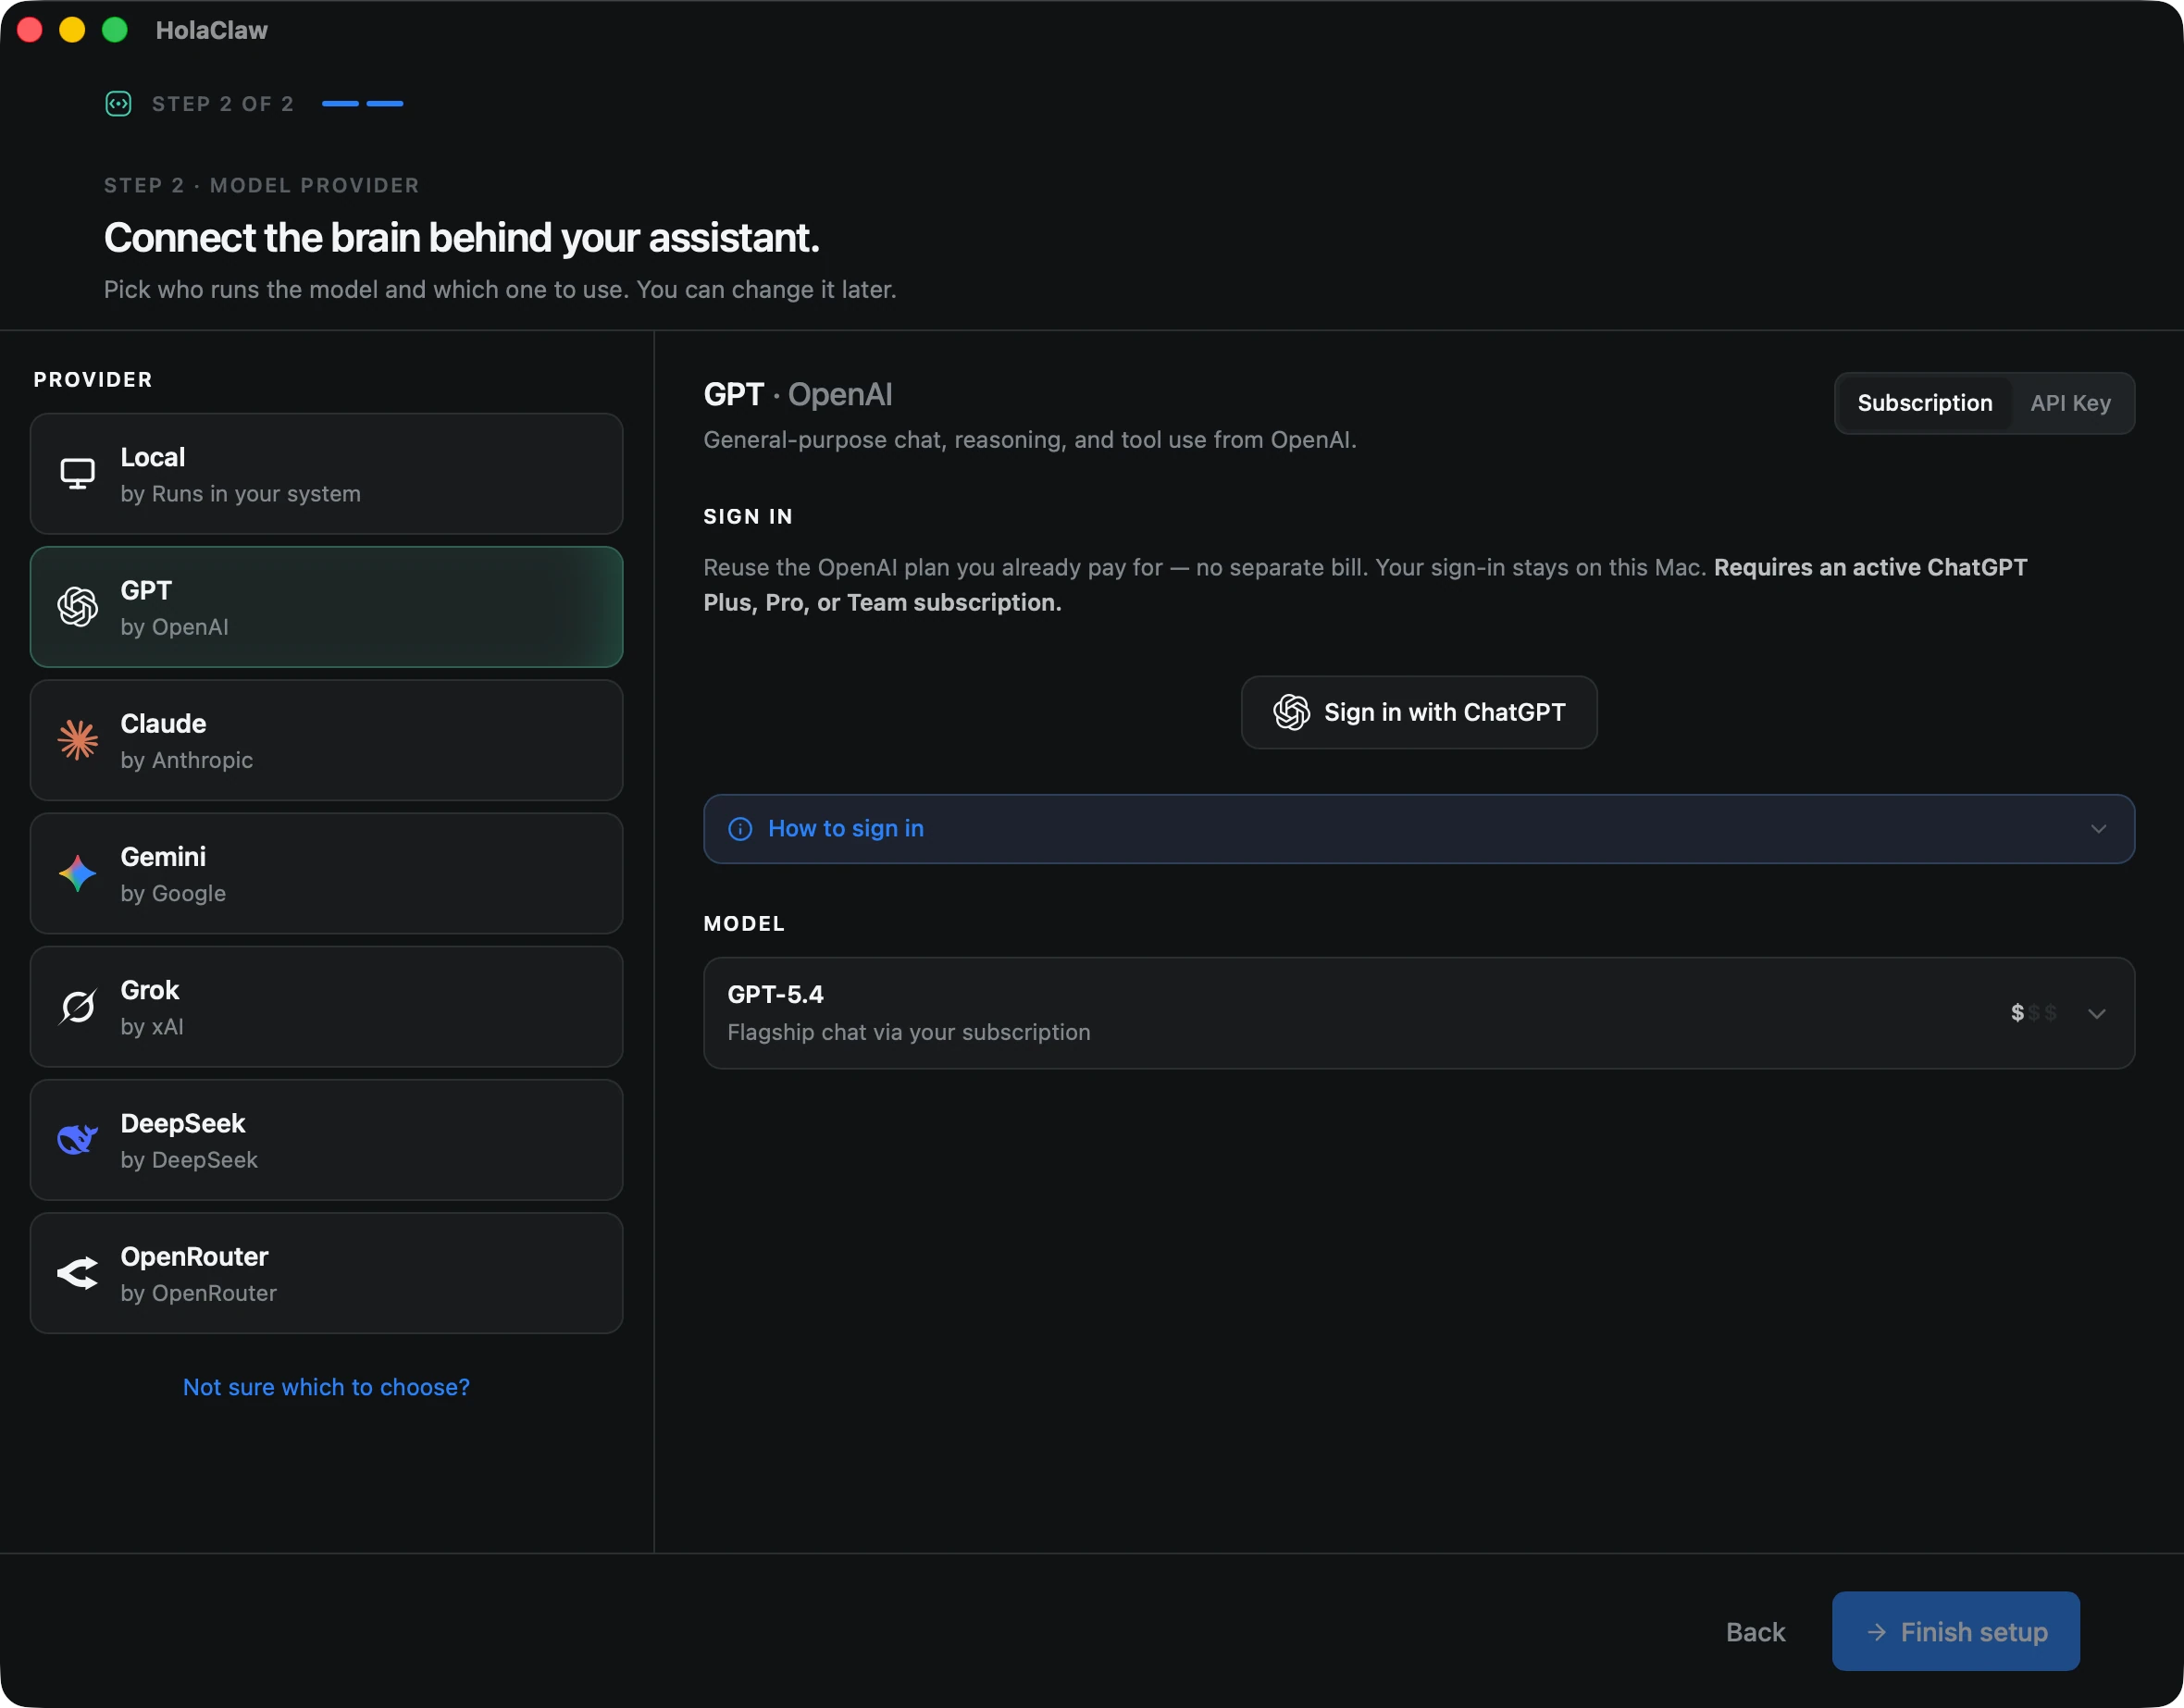Click the MODEL section label
2184x1708 pixels.
tap(743, 923)
